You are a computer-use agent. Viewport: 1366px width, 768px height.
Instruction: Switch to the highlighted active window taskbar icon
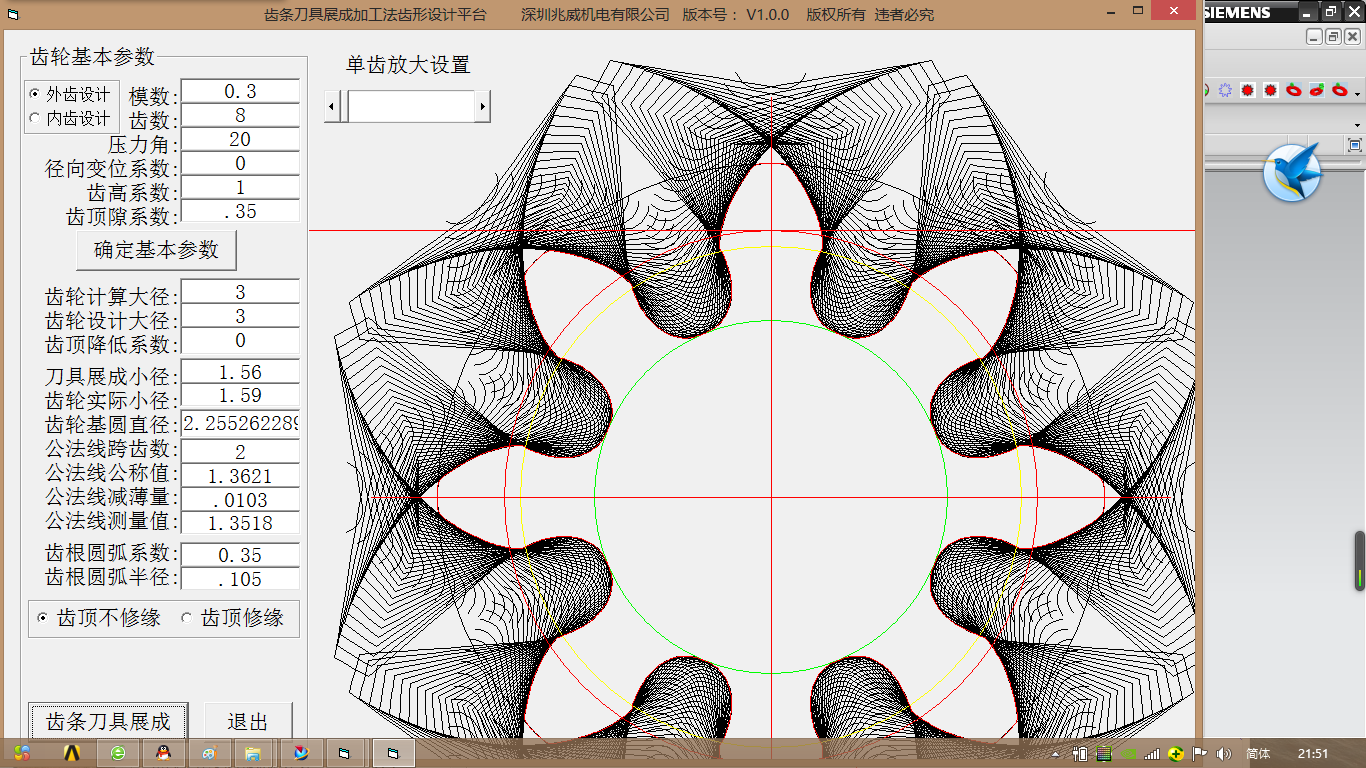click(x=393, y=753)
